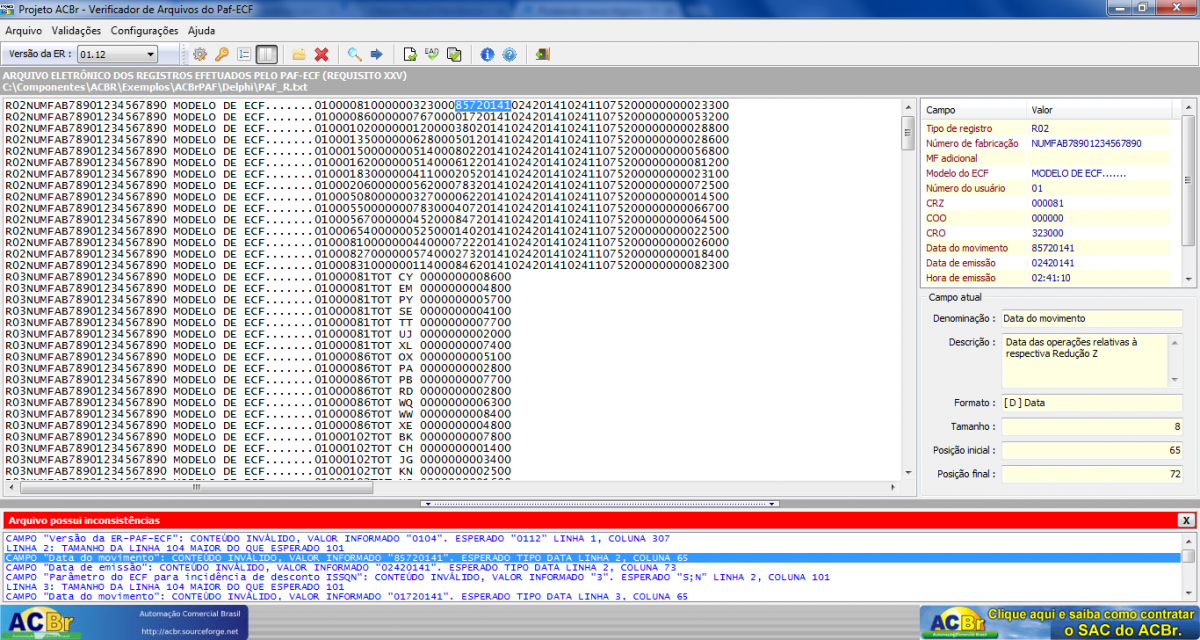The width and height of the screenshot is (1200, 640).
Task: Click the R03 line TOT WW 0000000008400
Action: click(x=259, y=414)
